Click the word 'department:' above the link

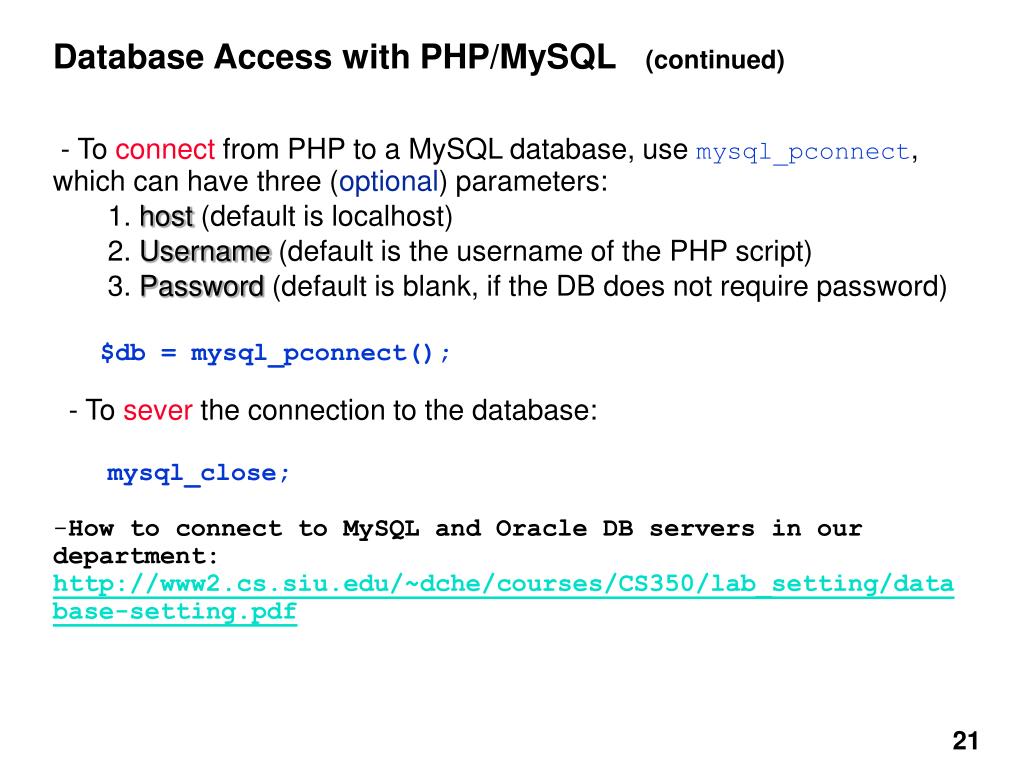point(136,556)
